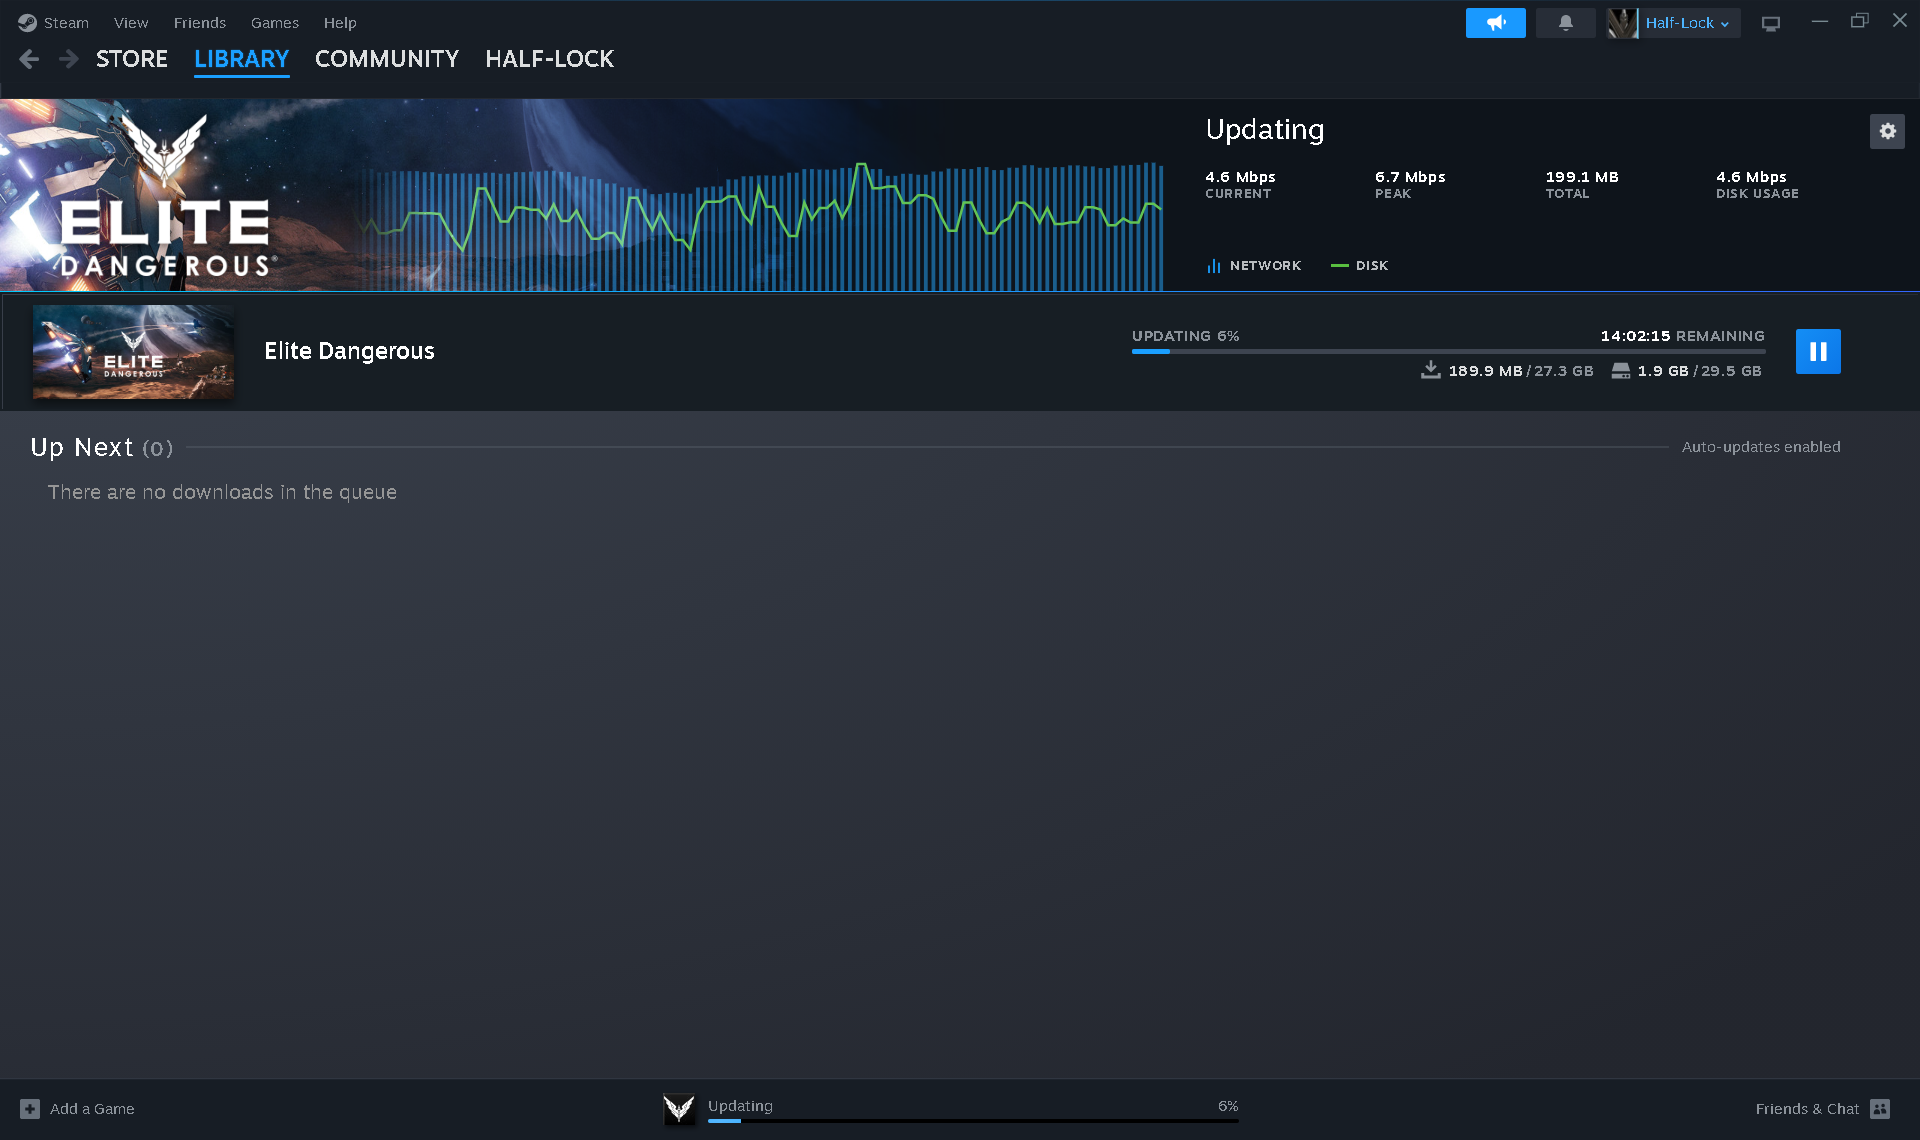
Task: Click the download throughput graph
Action: pos(760,225)
